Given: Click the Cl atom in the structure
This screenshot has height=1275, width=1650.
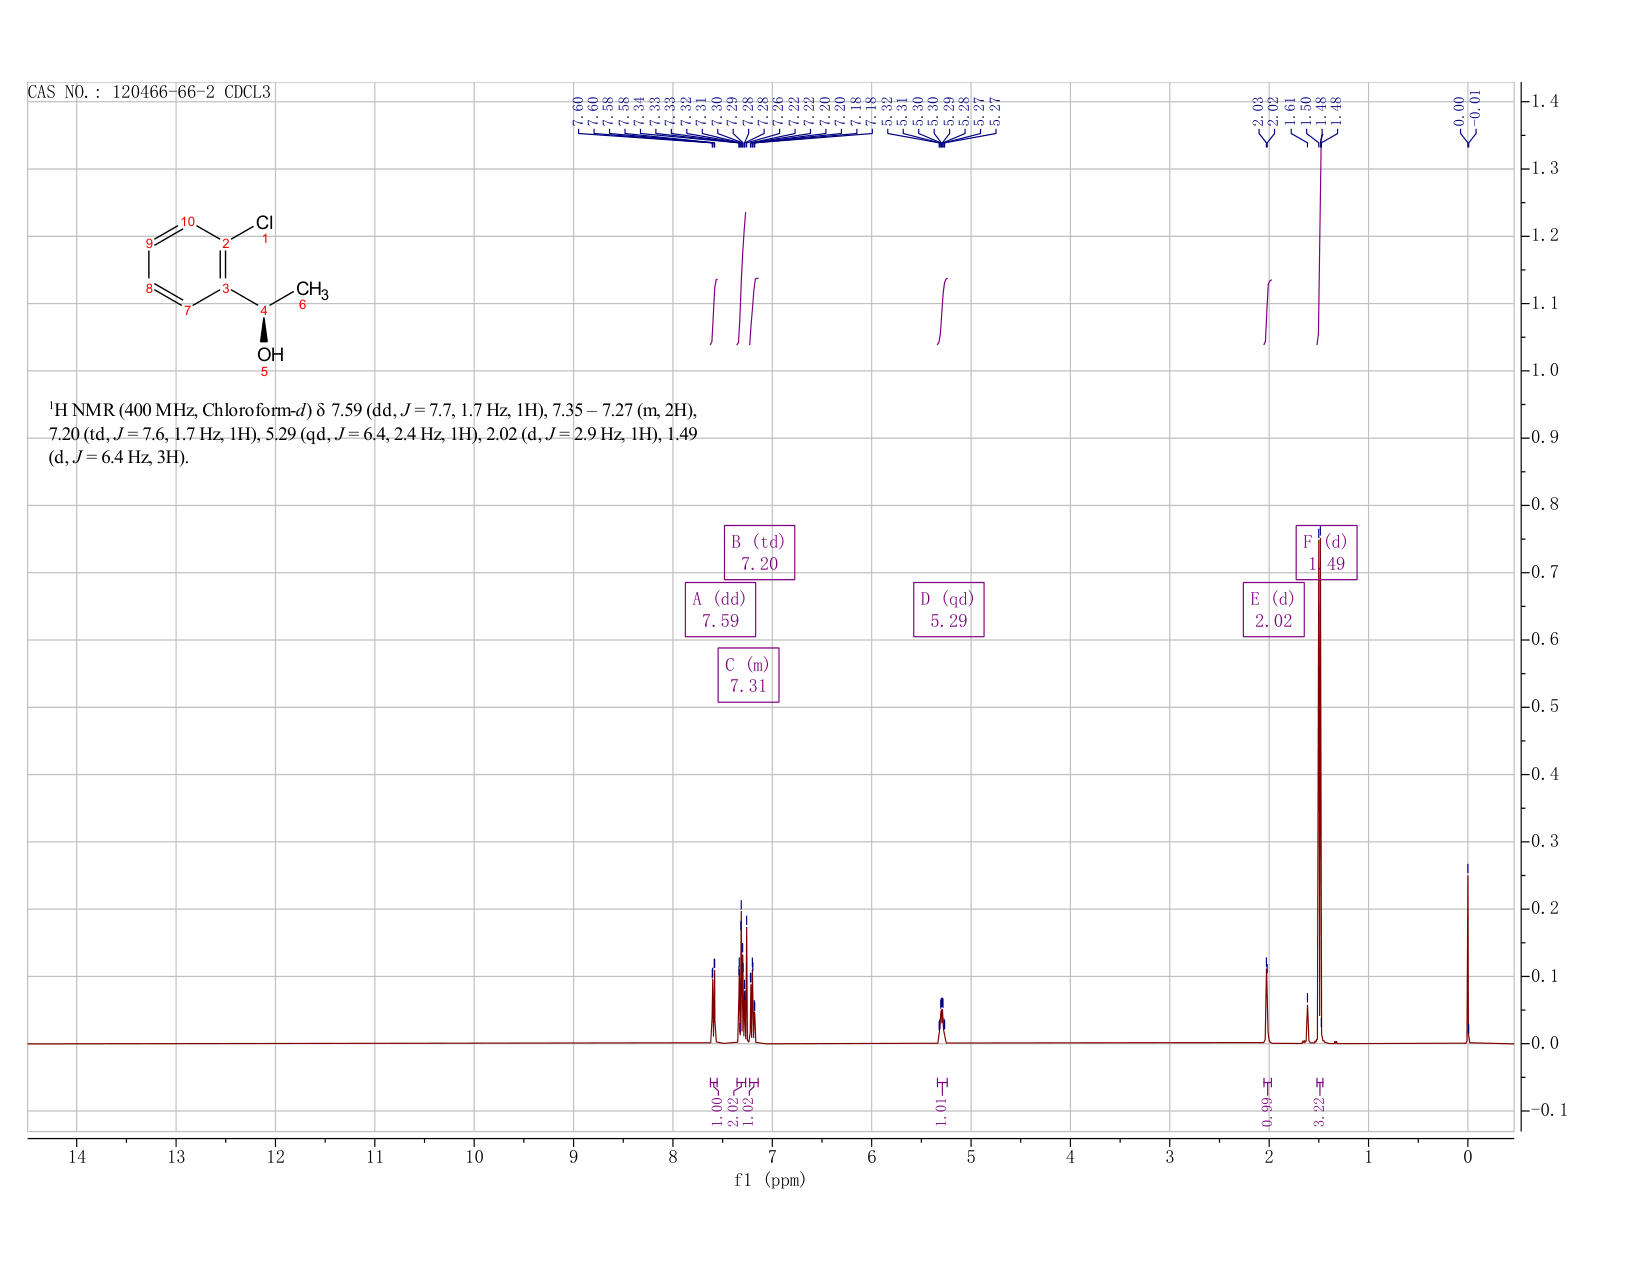Looking at the screenshot, I should [x=264, y=223].
